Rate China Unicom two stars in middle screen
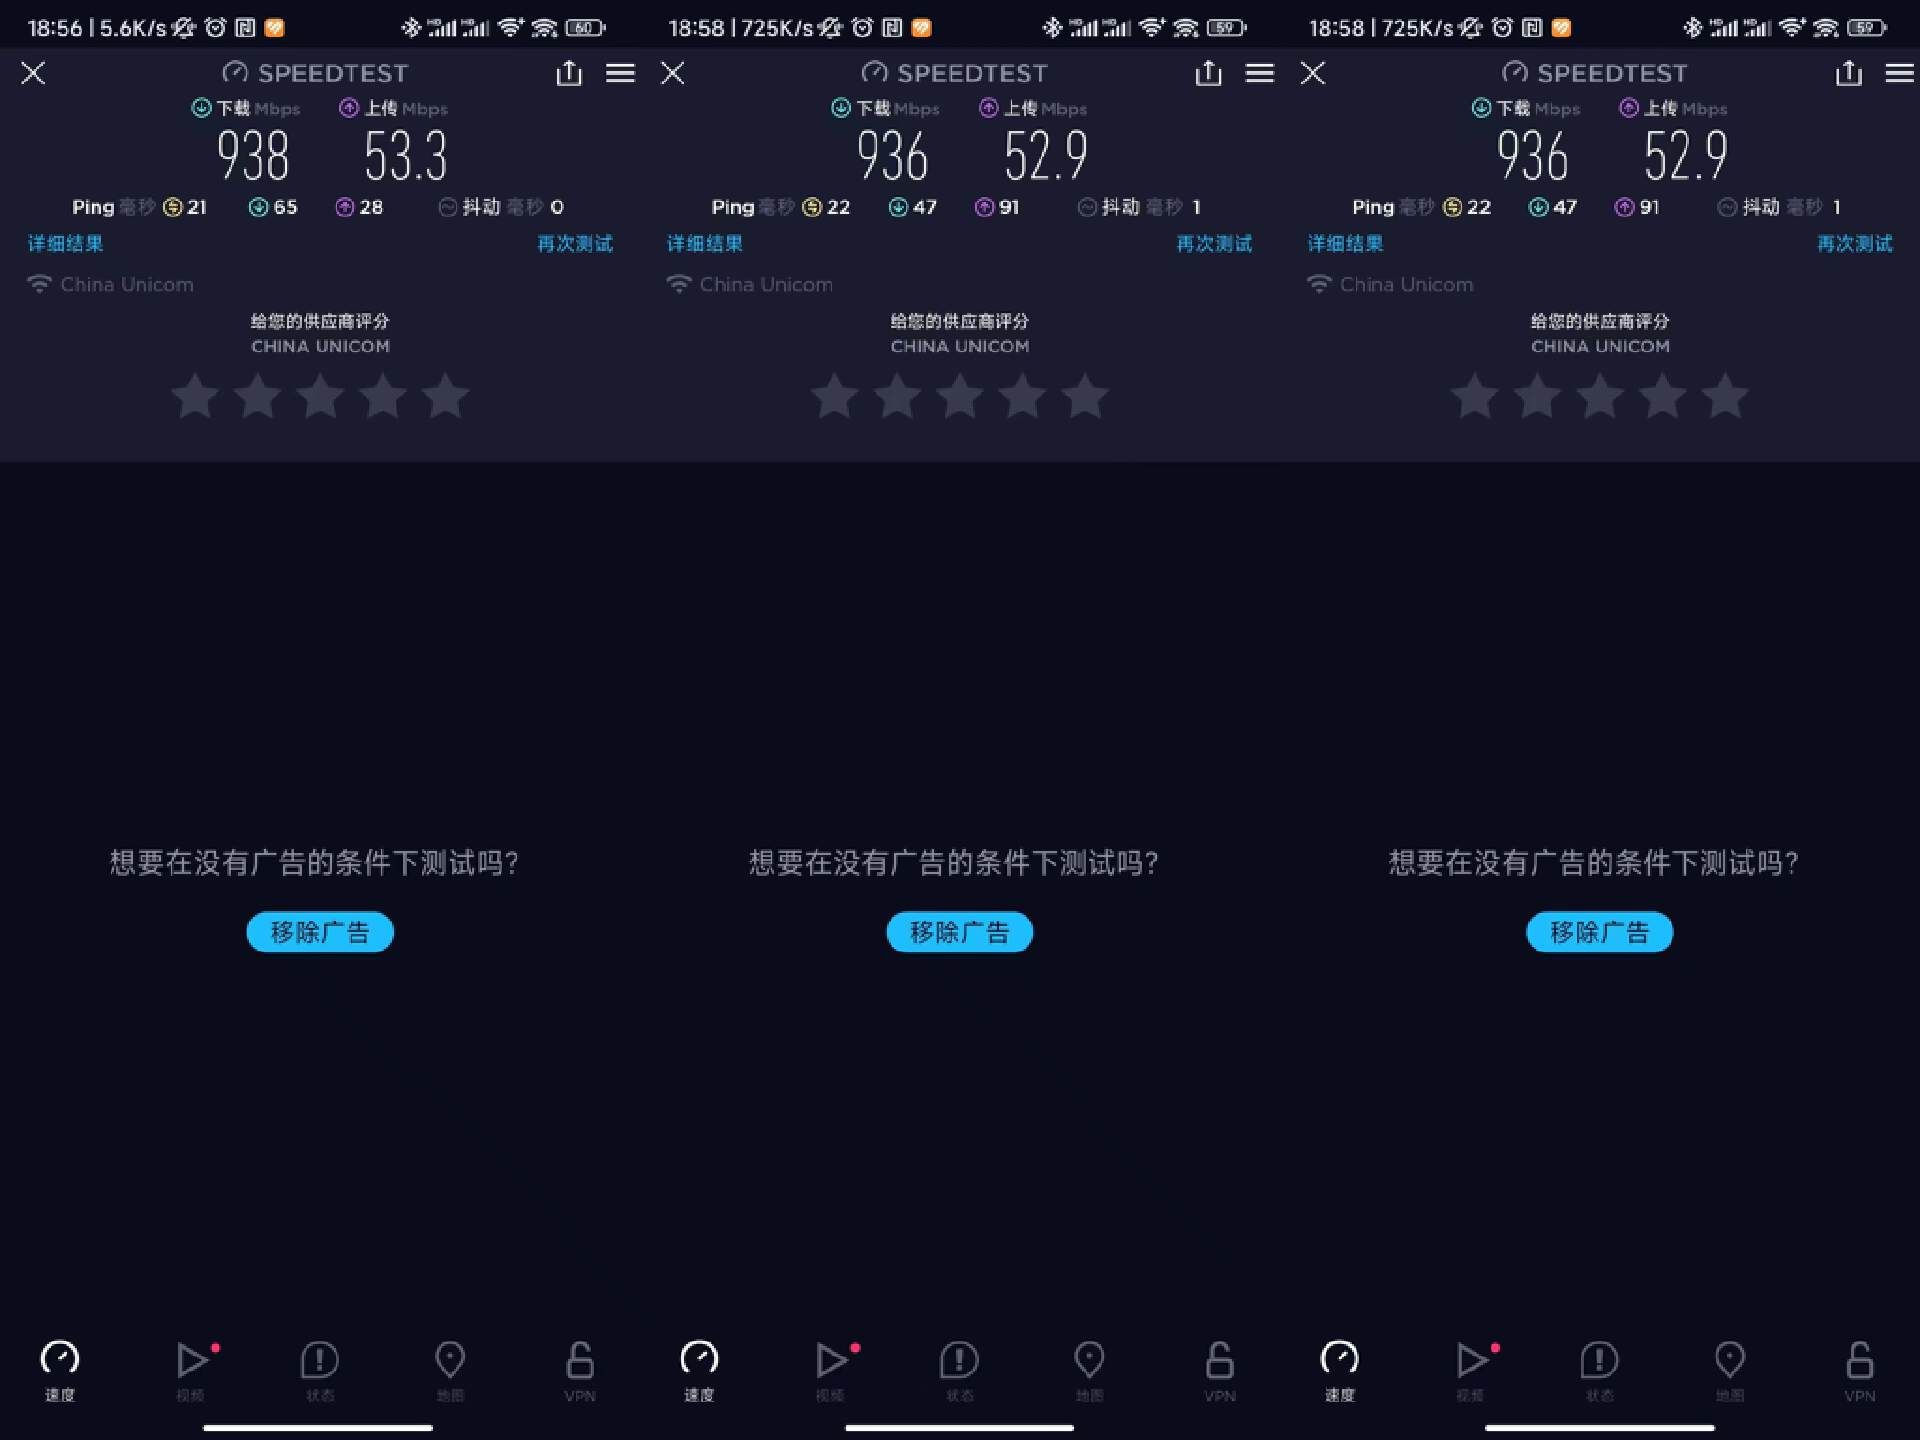Viewport: 1920px width, 1440px height. click(x=897, y=396)
